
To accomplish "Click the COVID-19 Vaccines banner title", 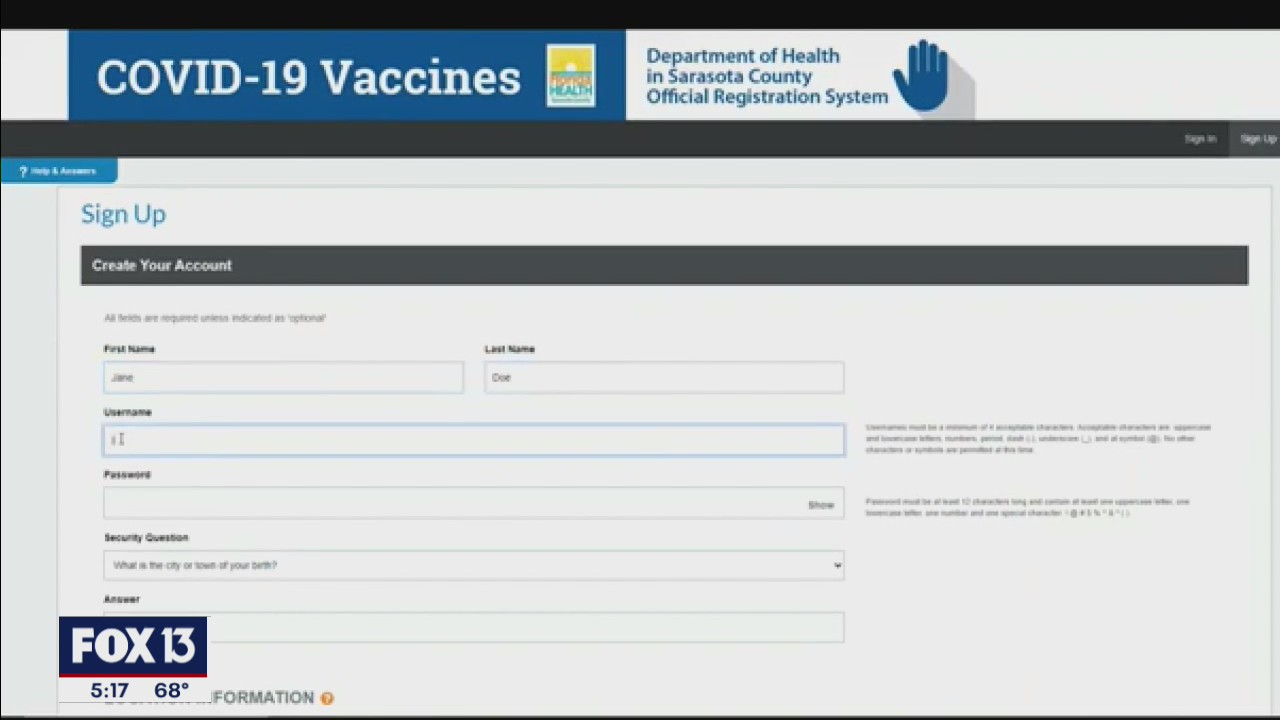I will pyautogui.click(x=308, y=78).
